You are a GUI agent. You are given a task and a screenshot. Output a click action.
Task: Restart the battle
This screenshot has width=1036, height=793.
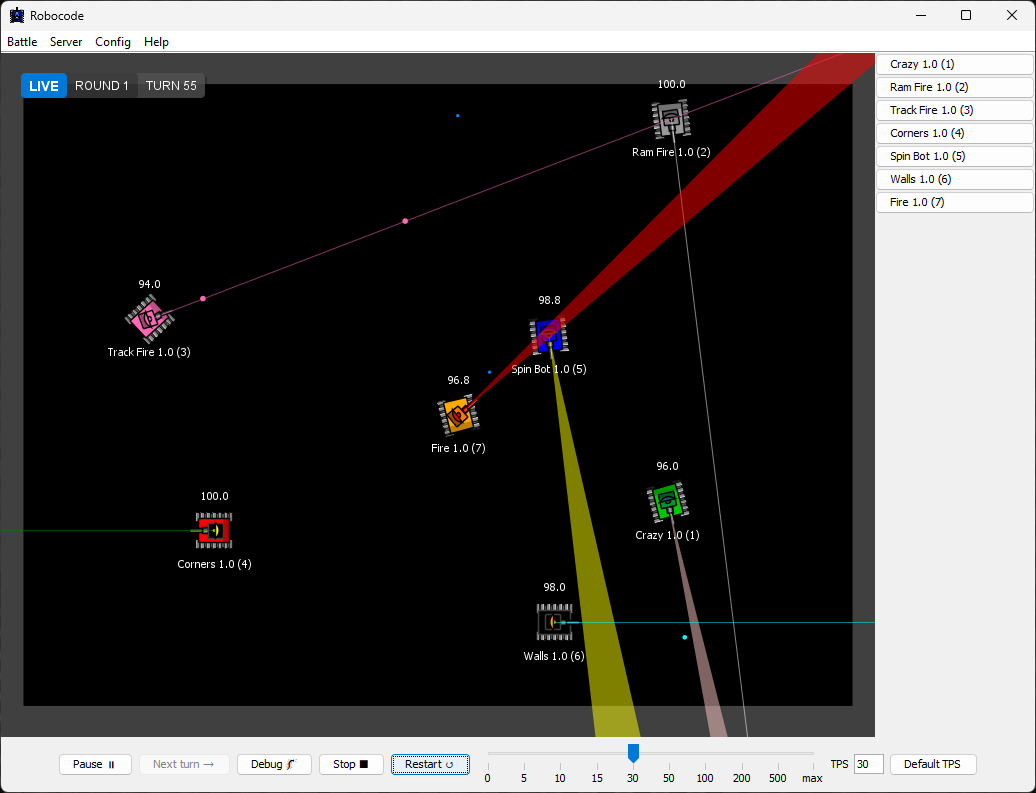[x=430, y=764]
